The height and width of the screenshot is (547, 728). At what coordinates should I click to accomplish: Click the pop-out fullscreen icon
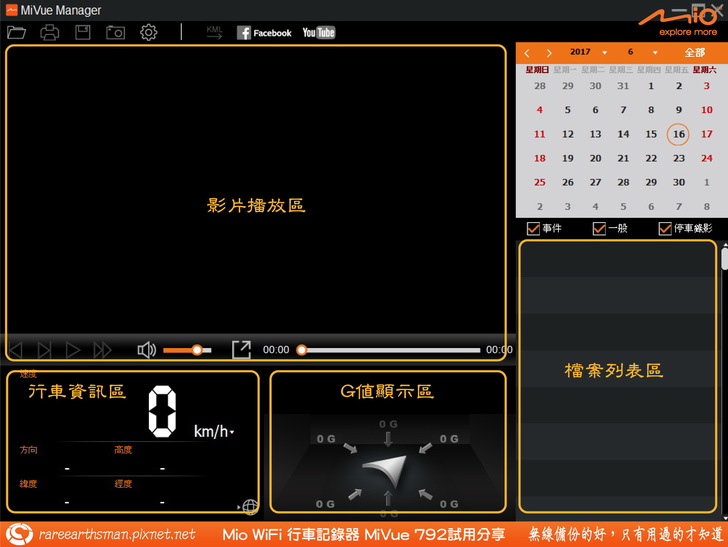click(241, 350)
